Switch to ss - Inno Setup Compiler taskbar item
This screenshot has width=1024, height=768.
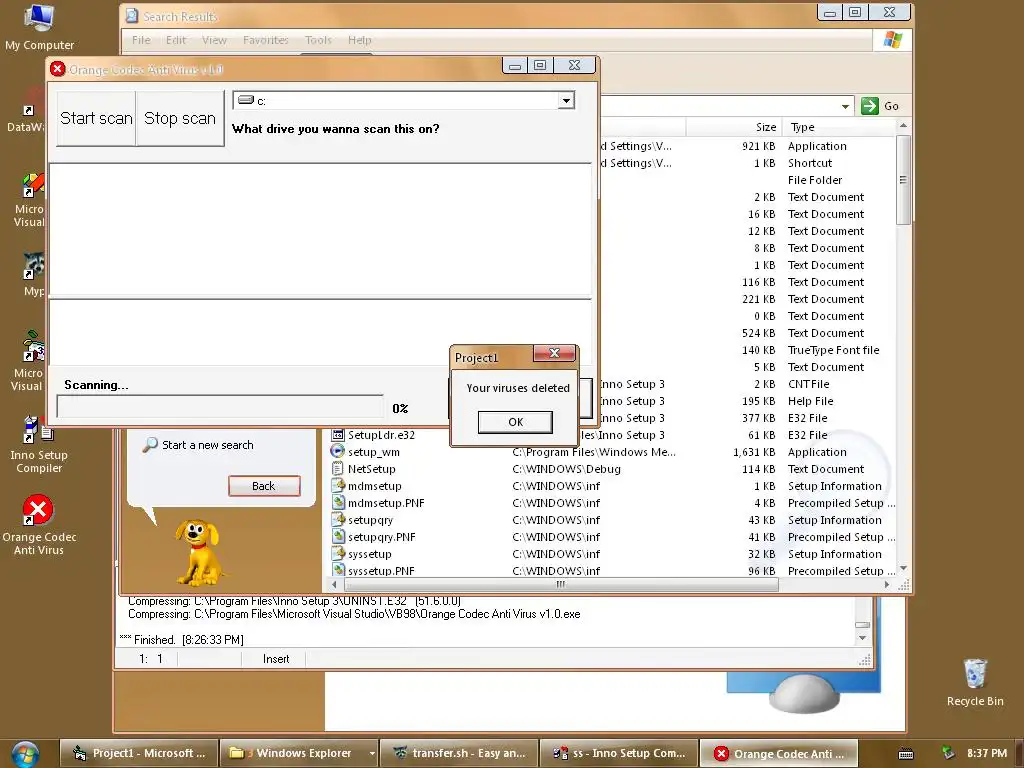[x=619, y=753]
